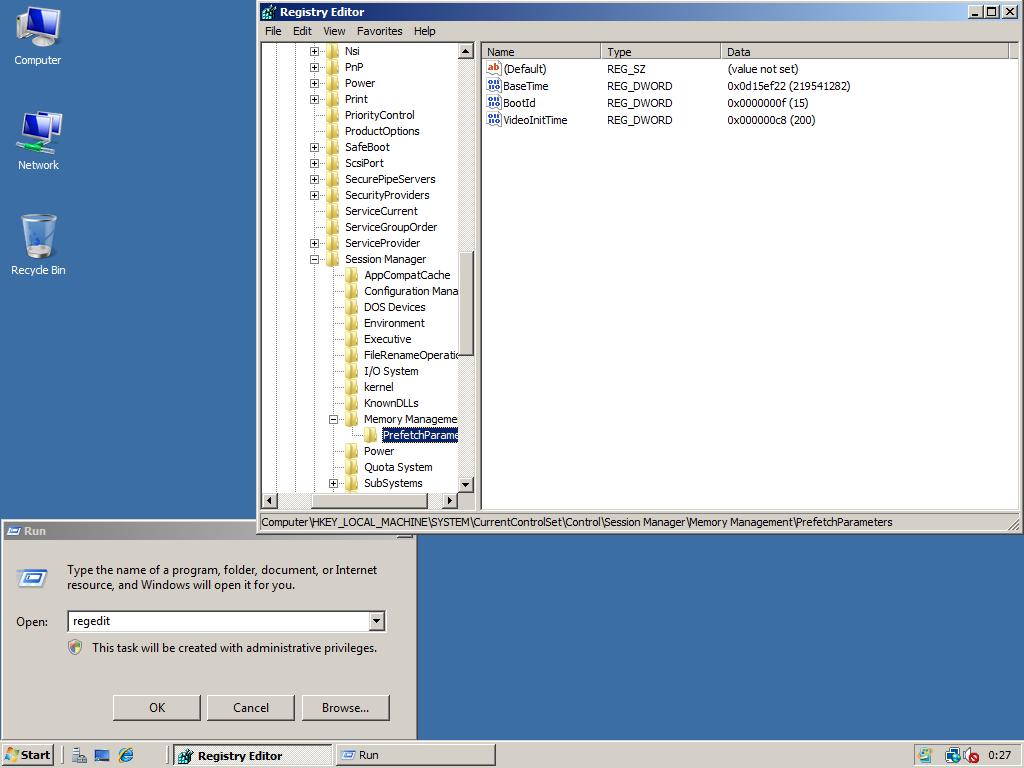Expand the PnP registry key
This screenshot has width=1024, height=768.
(x=314, y=67)
